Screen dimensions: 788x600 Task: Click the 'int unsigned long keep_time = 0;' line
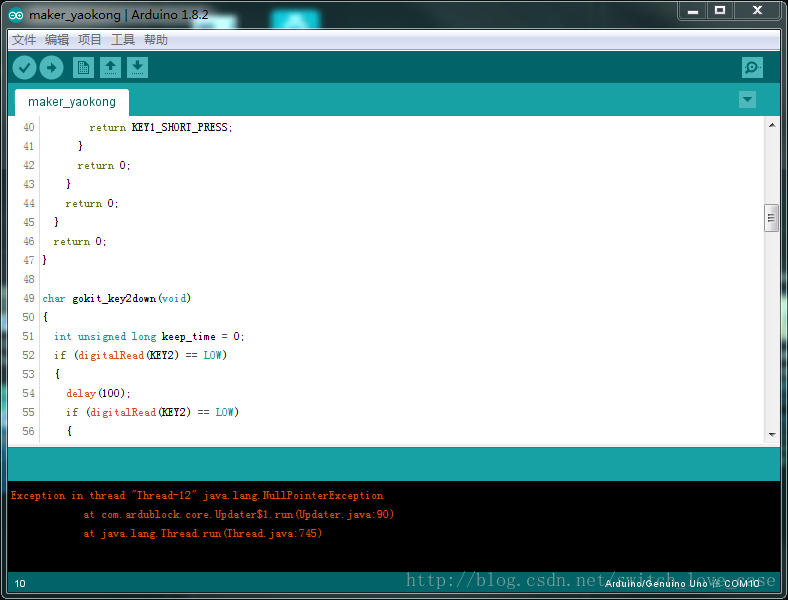[149, 337]
